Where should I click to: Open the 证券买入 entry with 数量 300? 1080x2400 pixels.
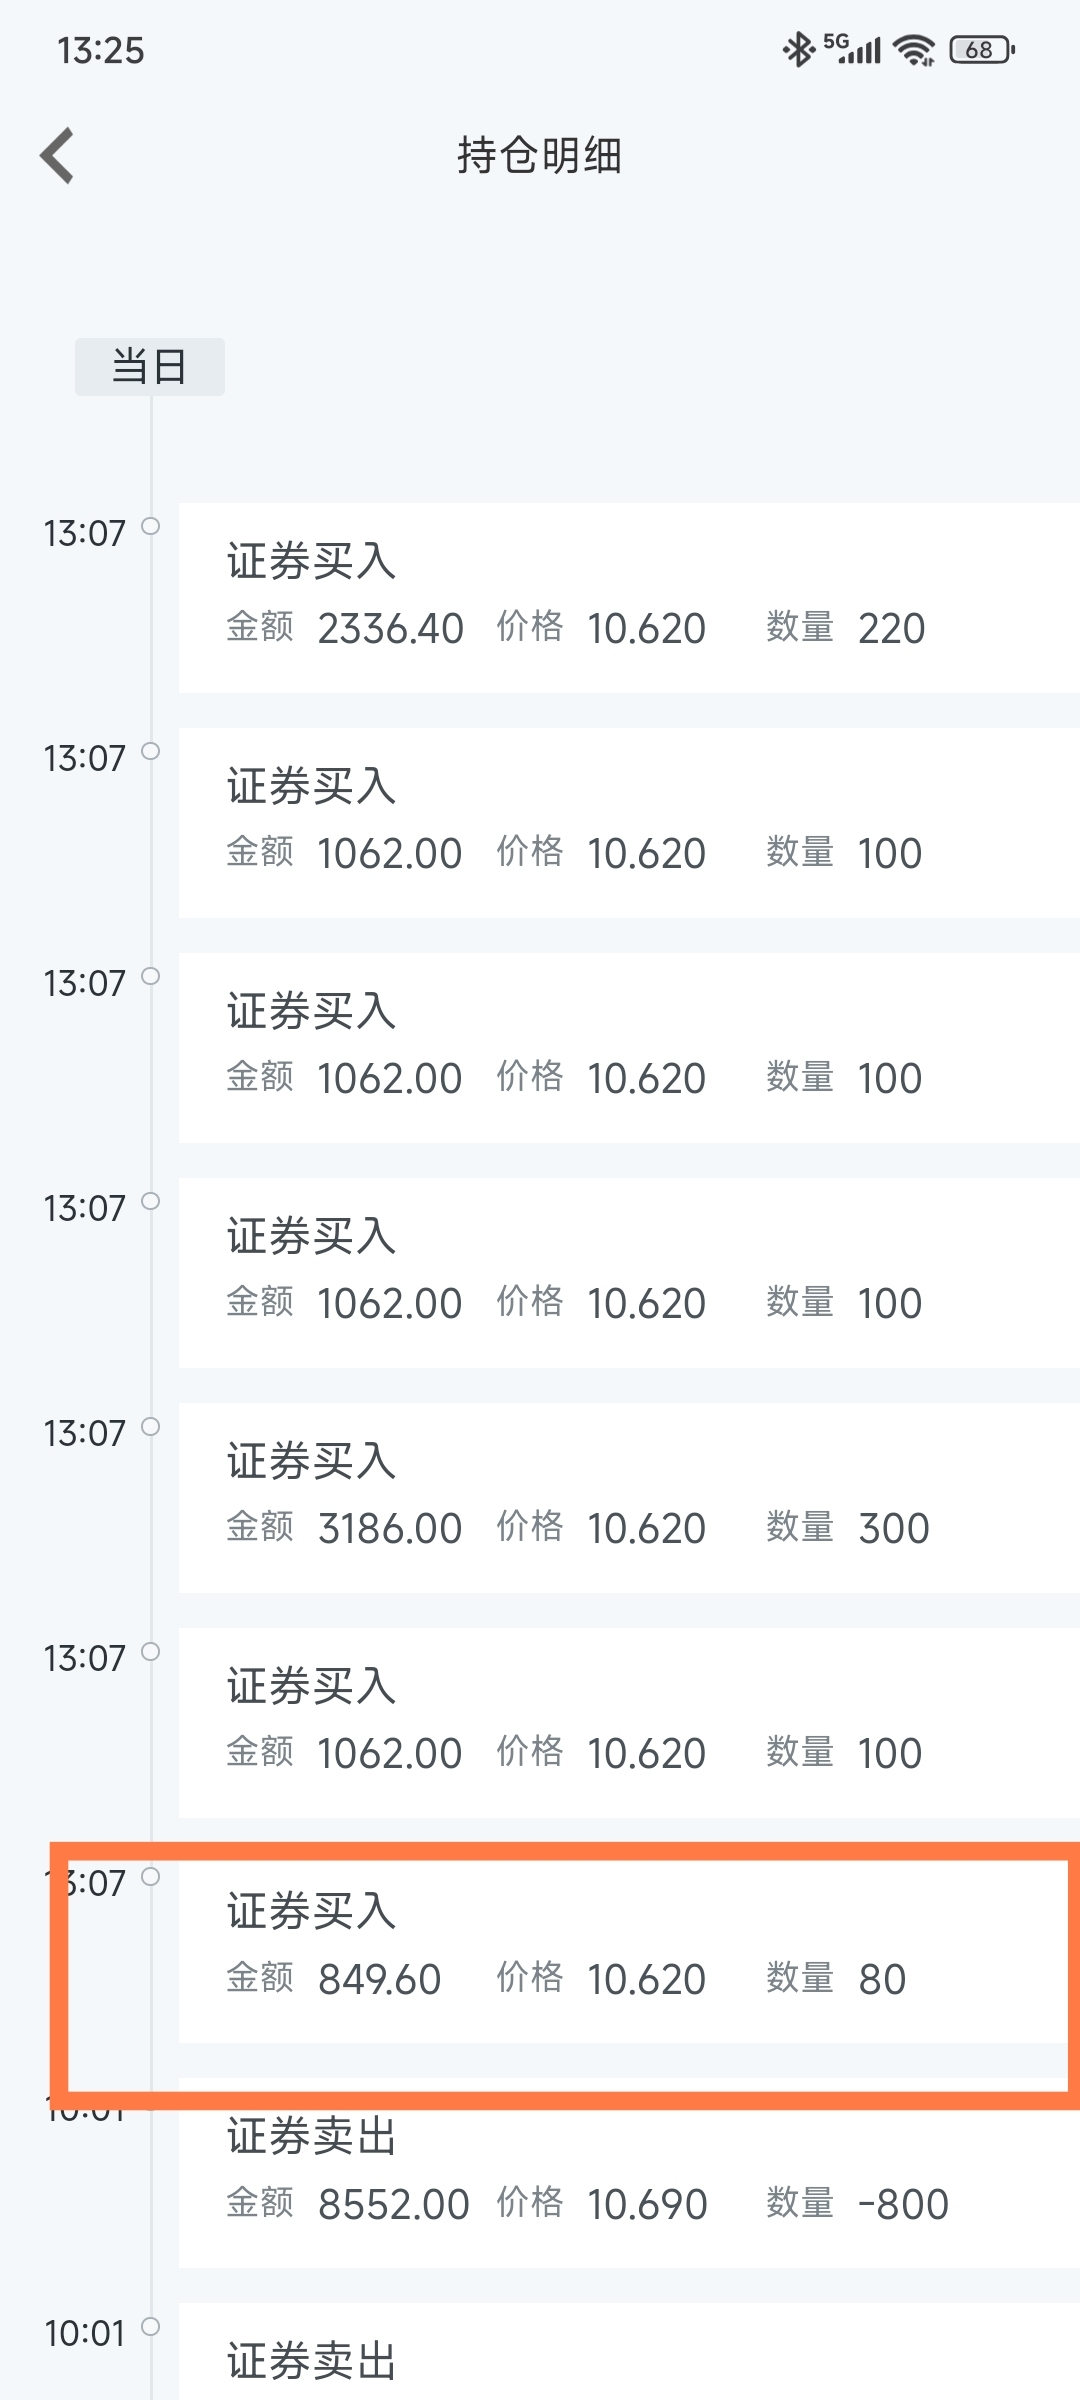[629, 1498]
